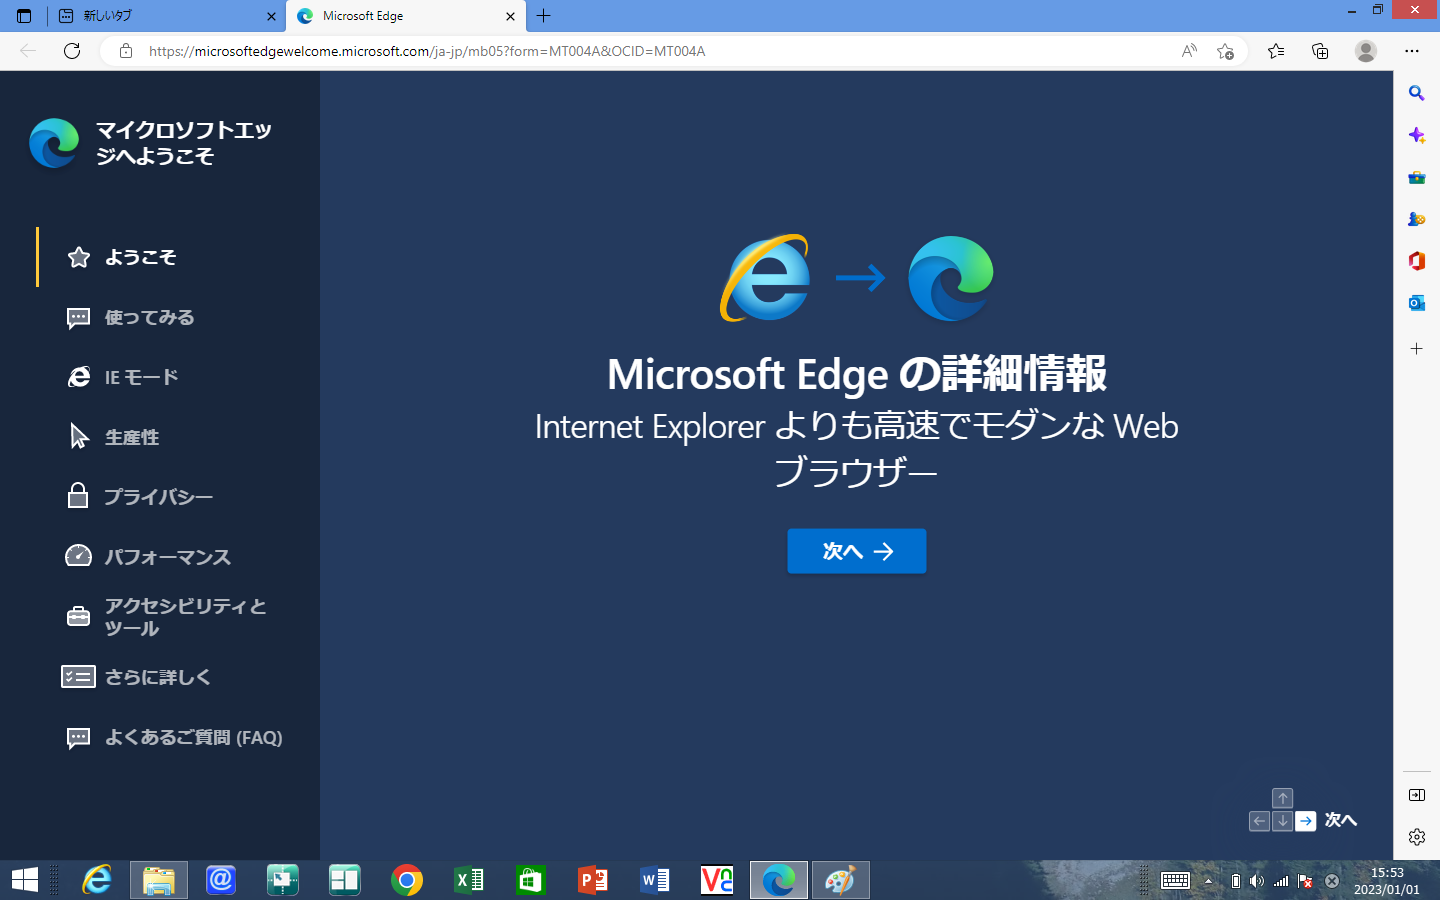1440x900 pixels.
Task: Open the Collections icon
Action: pos(1320,51)
